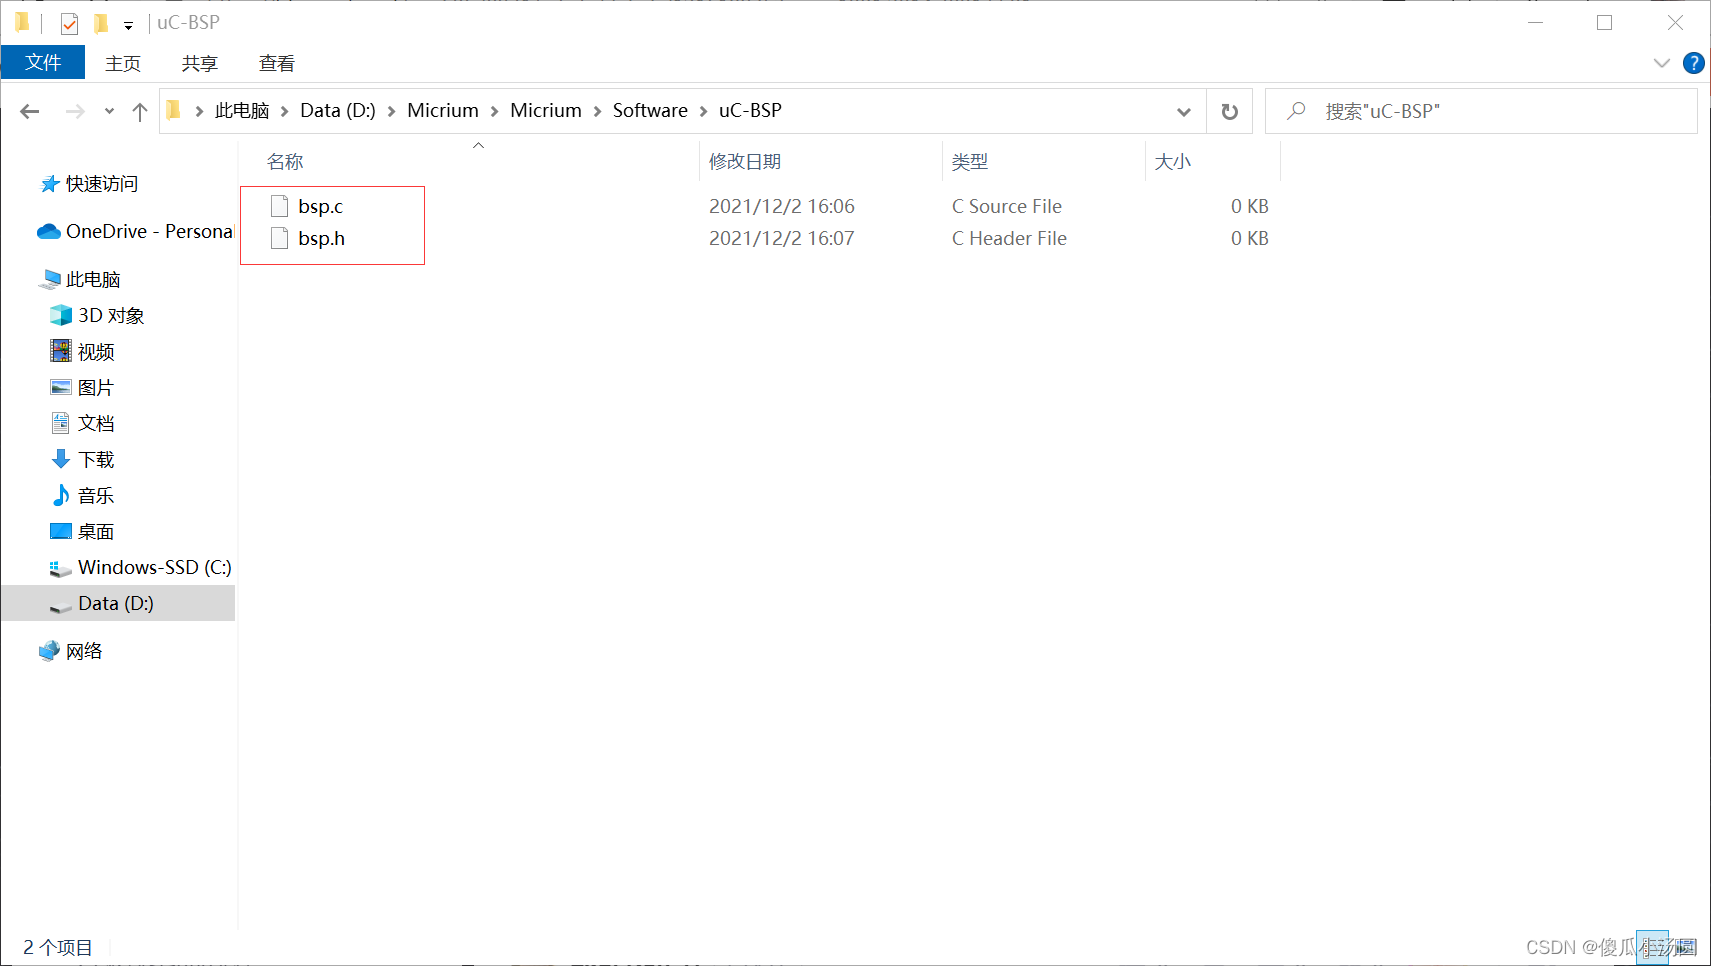Viewport: 1711px width, 966px height.
Task: Click the 下载 blue arrow icon
Action: tap(61, 459)
